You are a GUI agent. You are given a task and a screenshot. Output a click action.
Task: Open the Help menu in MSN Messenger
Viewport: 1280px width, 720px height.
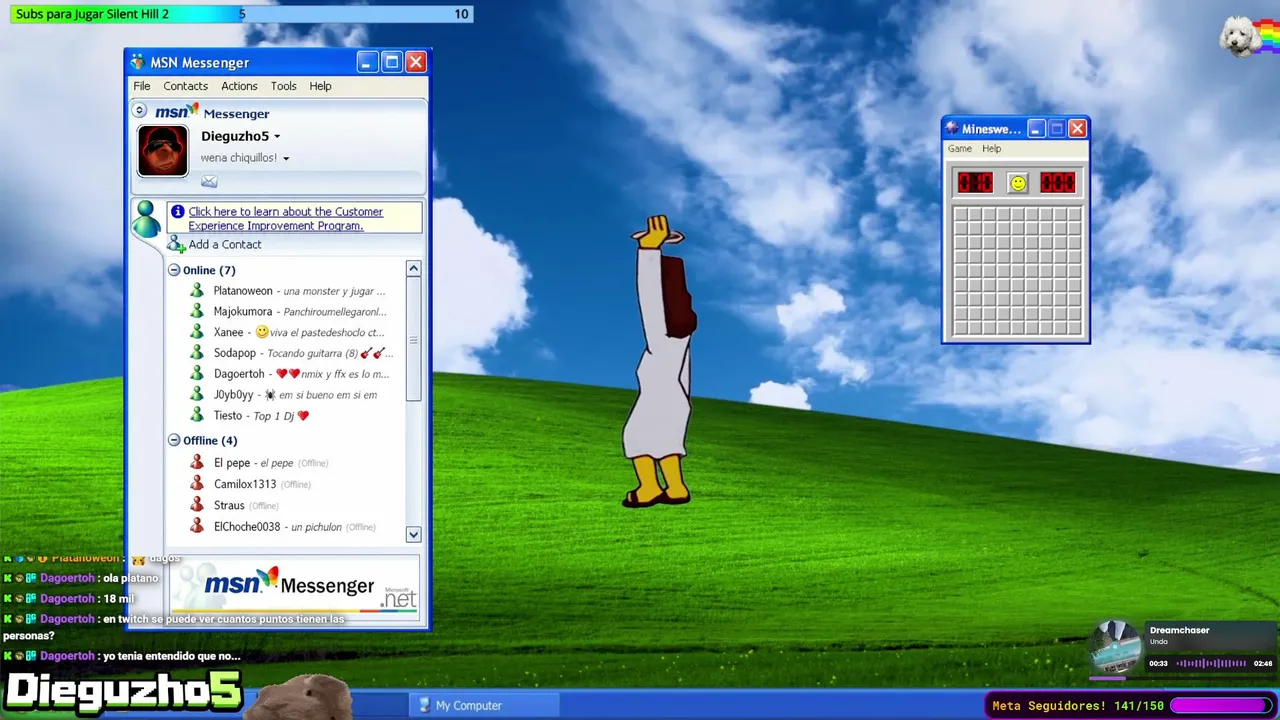(320, 86)
